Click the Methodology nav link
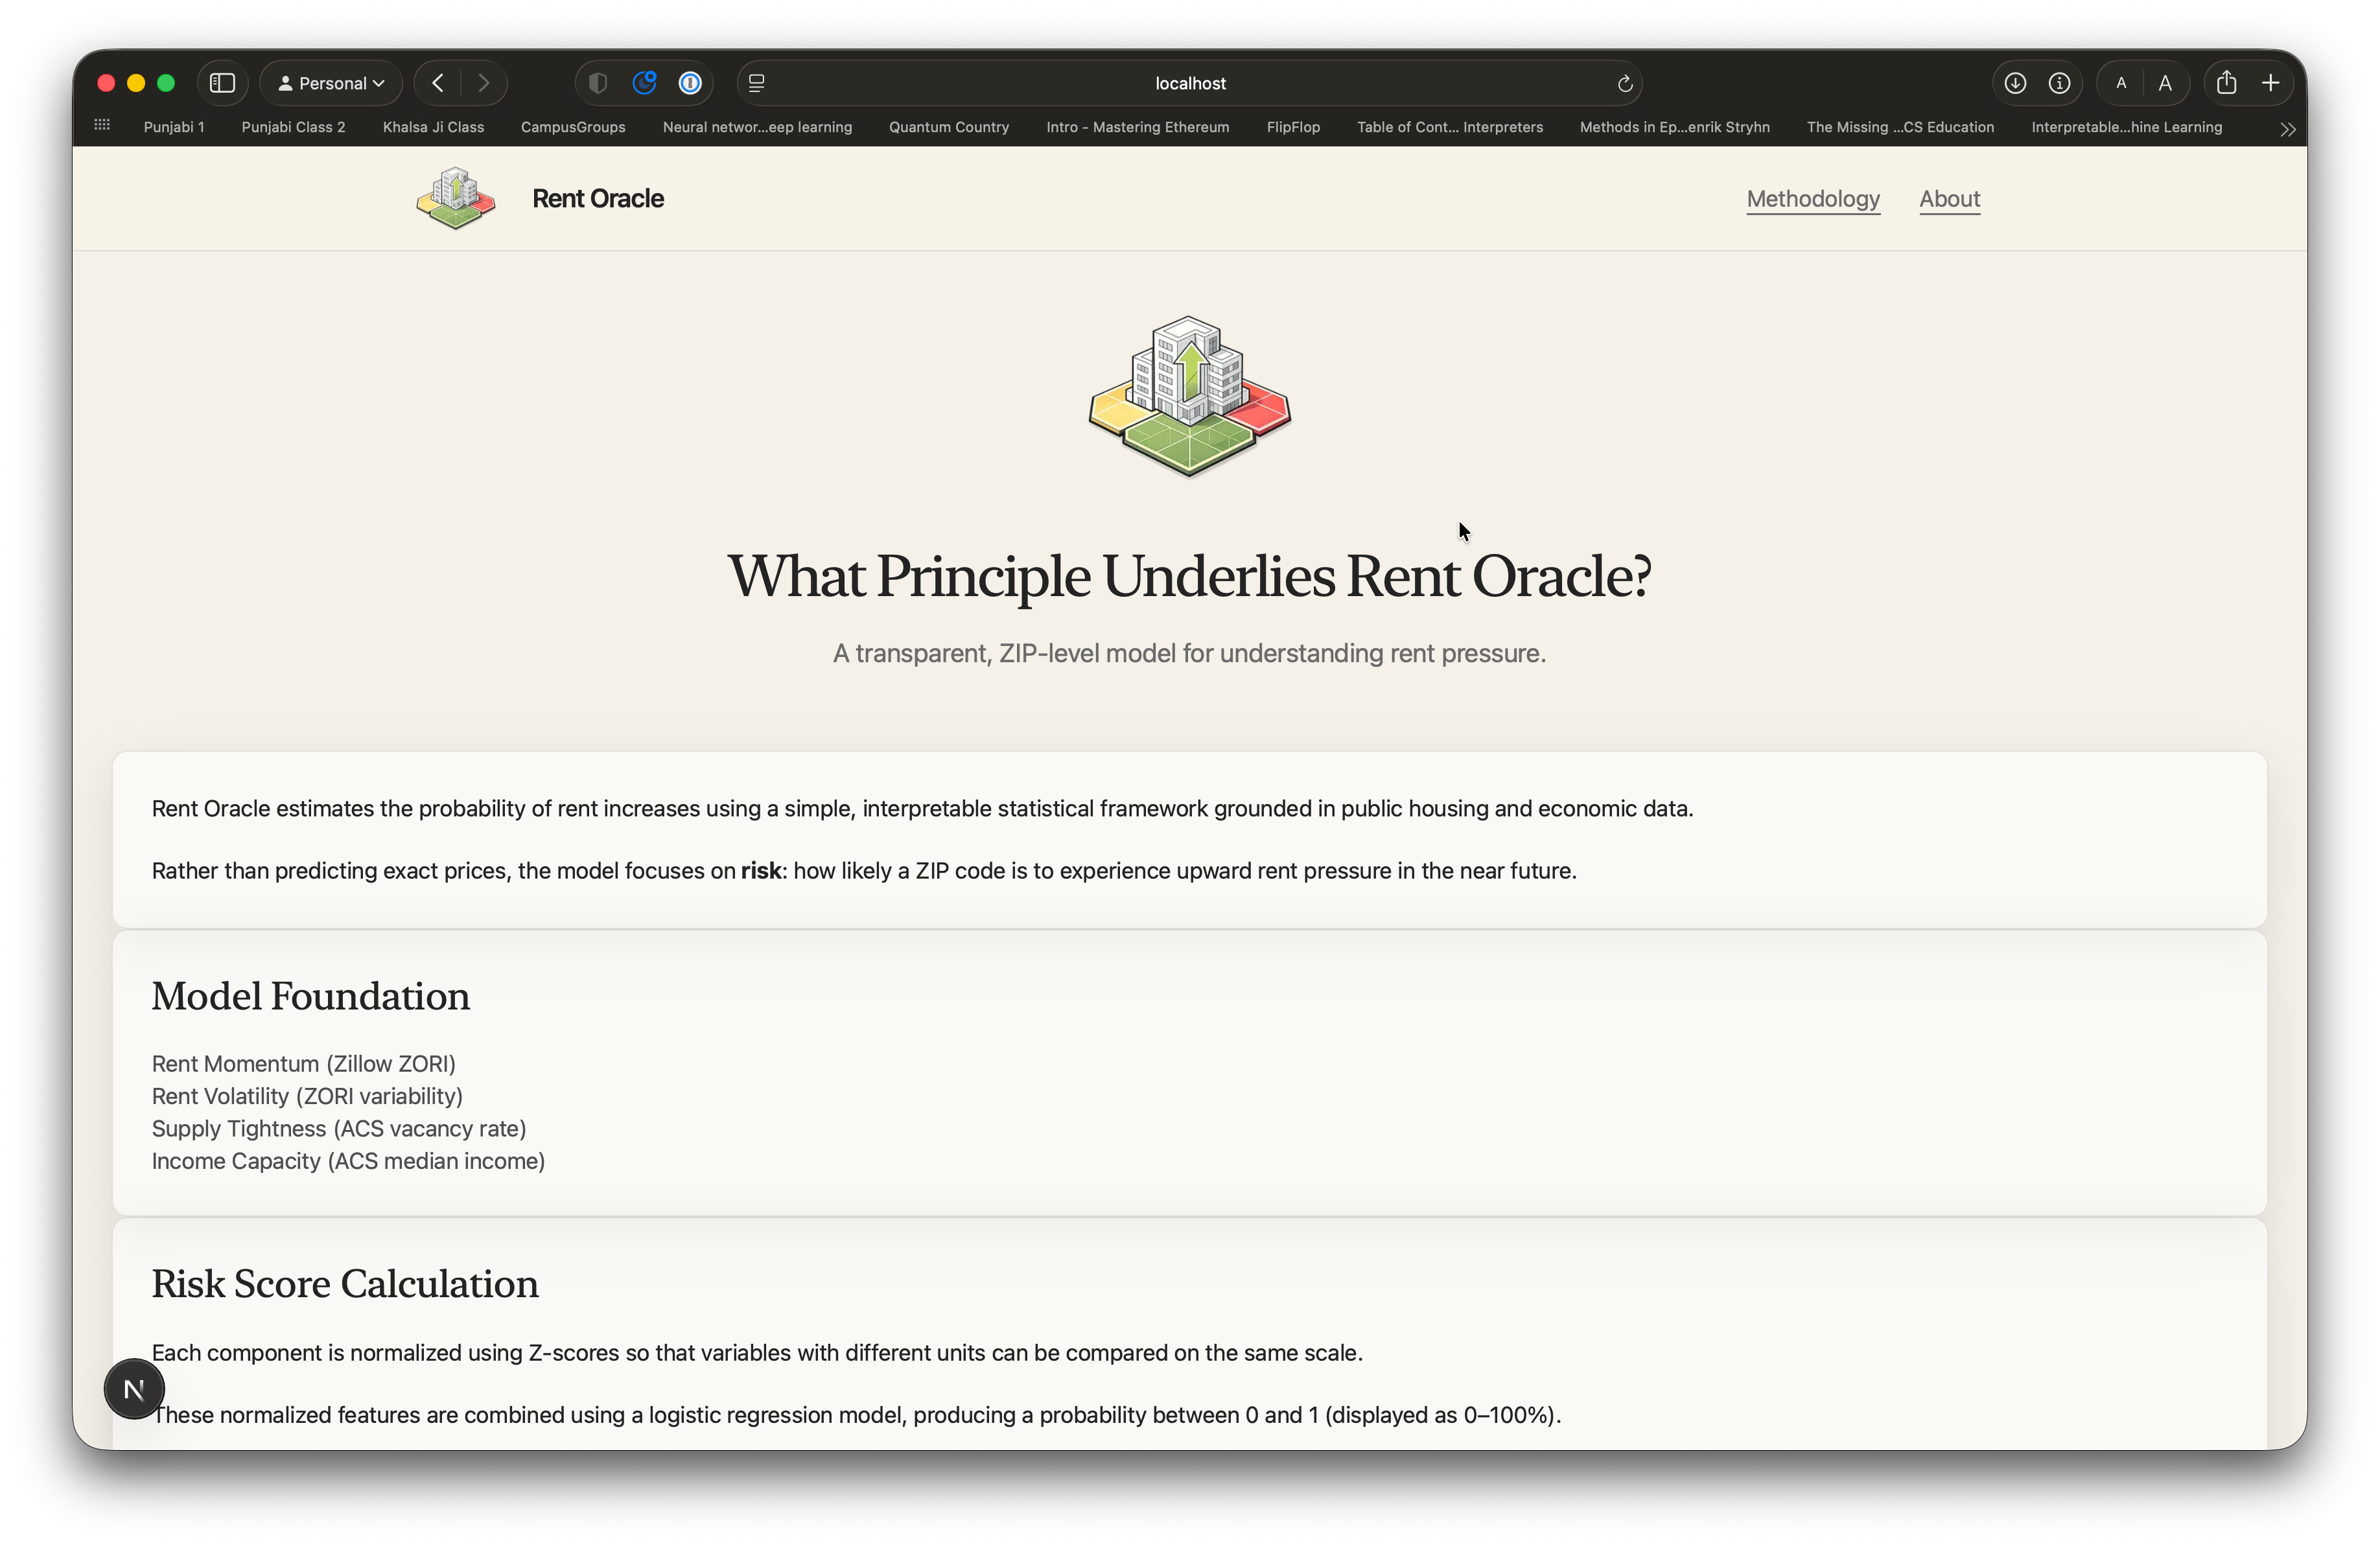 click(1812, 199)
